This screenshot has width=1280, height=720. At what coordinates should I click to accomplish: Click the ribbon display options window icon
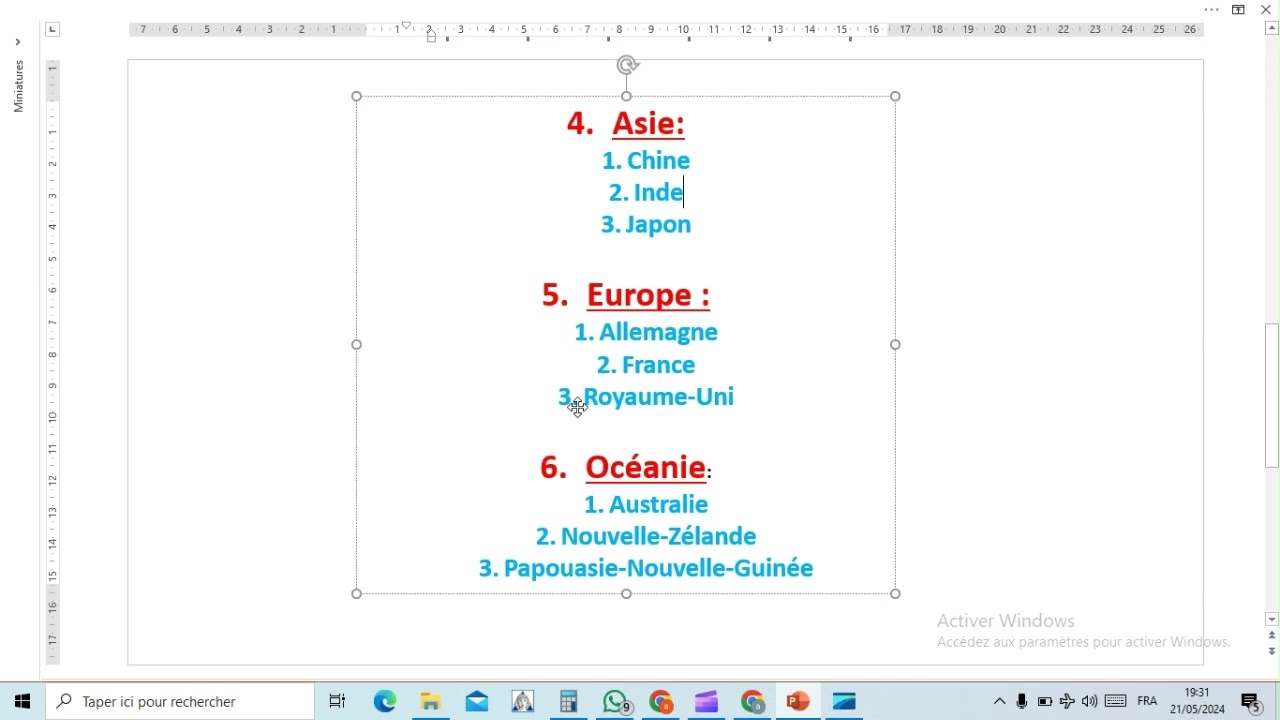(x=1239, y=10)
